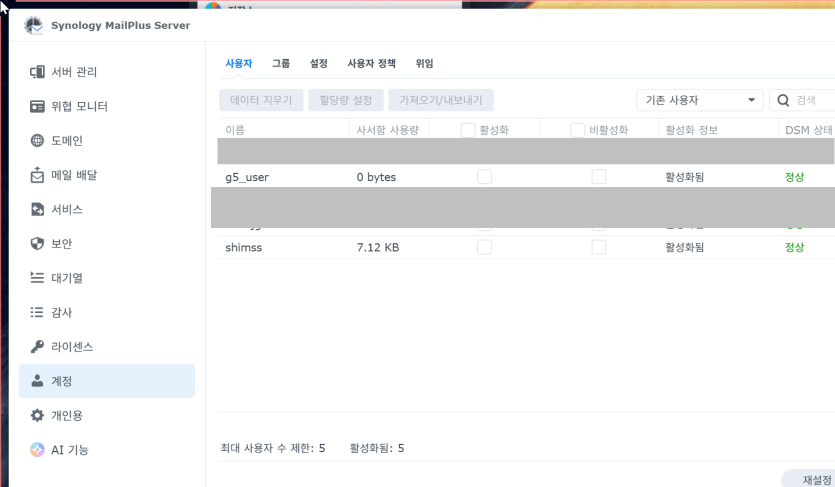Image resolution: width=835 pixels, height=487 pixels.
Task: Open 대기열 section
Action: [x=107, y=277]
